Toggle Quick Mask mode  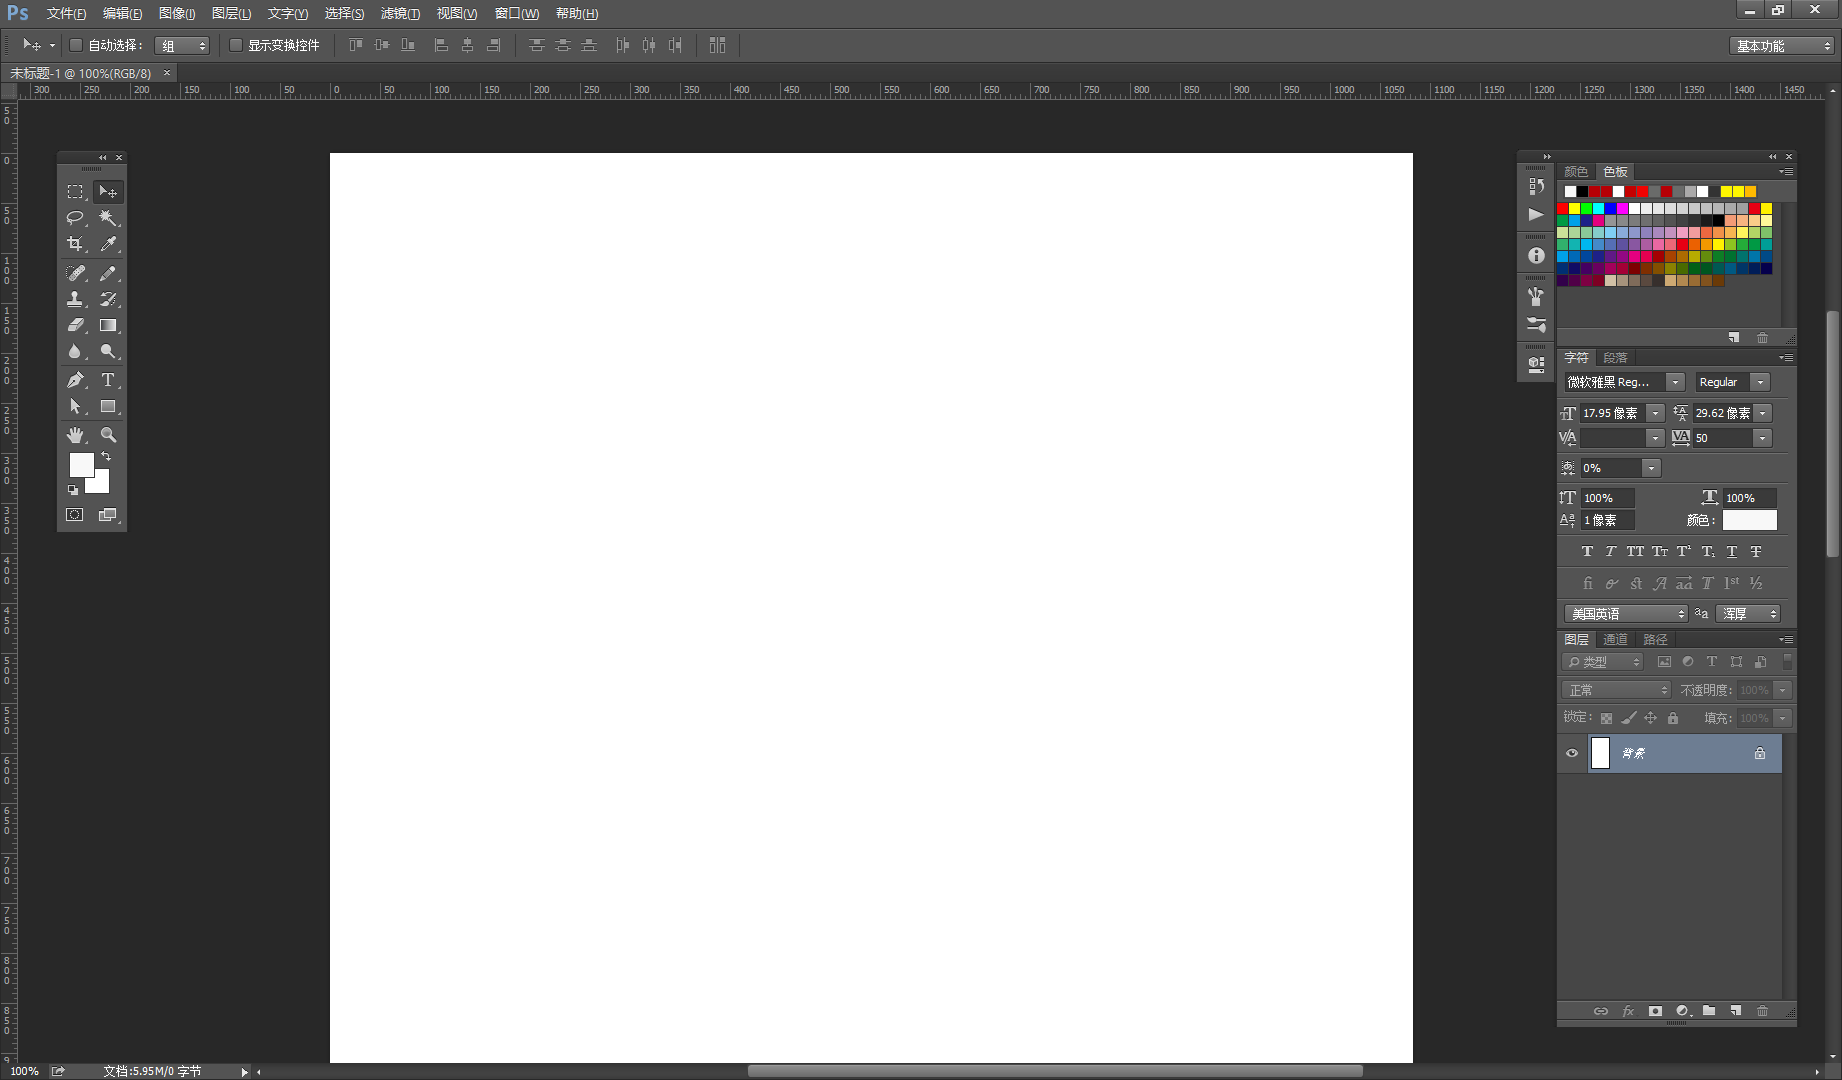click(x=75, y=514)
